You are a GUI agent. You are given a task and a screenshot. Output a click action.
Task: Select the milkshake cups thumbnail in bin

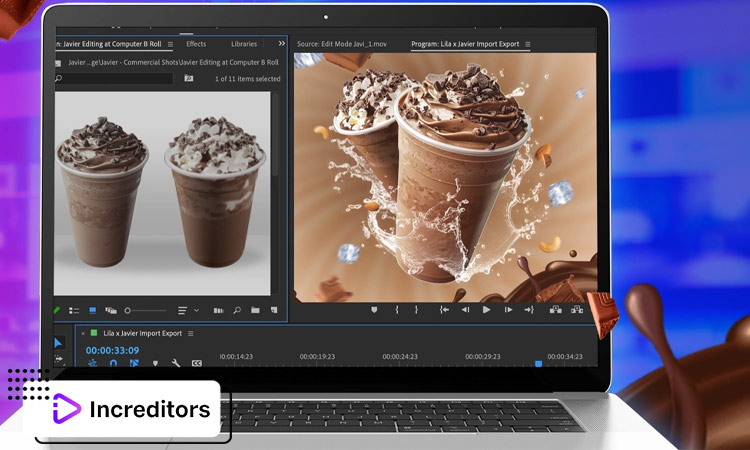tap(162, 193)
